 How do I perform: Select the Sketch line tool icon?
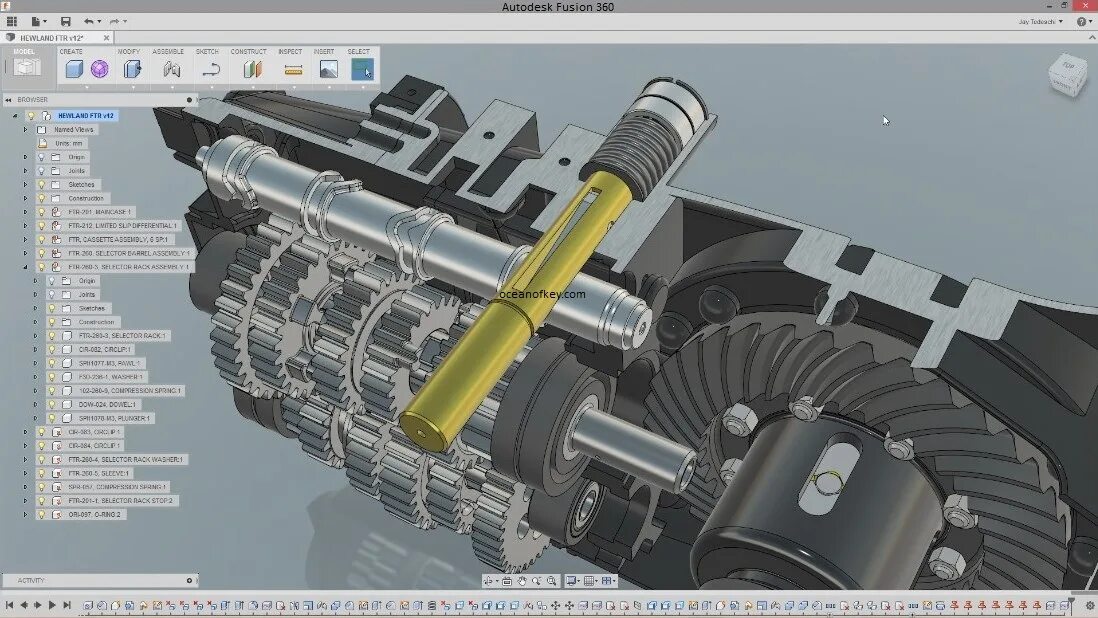211,69
